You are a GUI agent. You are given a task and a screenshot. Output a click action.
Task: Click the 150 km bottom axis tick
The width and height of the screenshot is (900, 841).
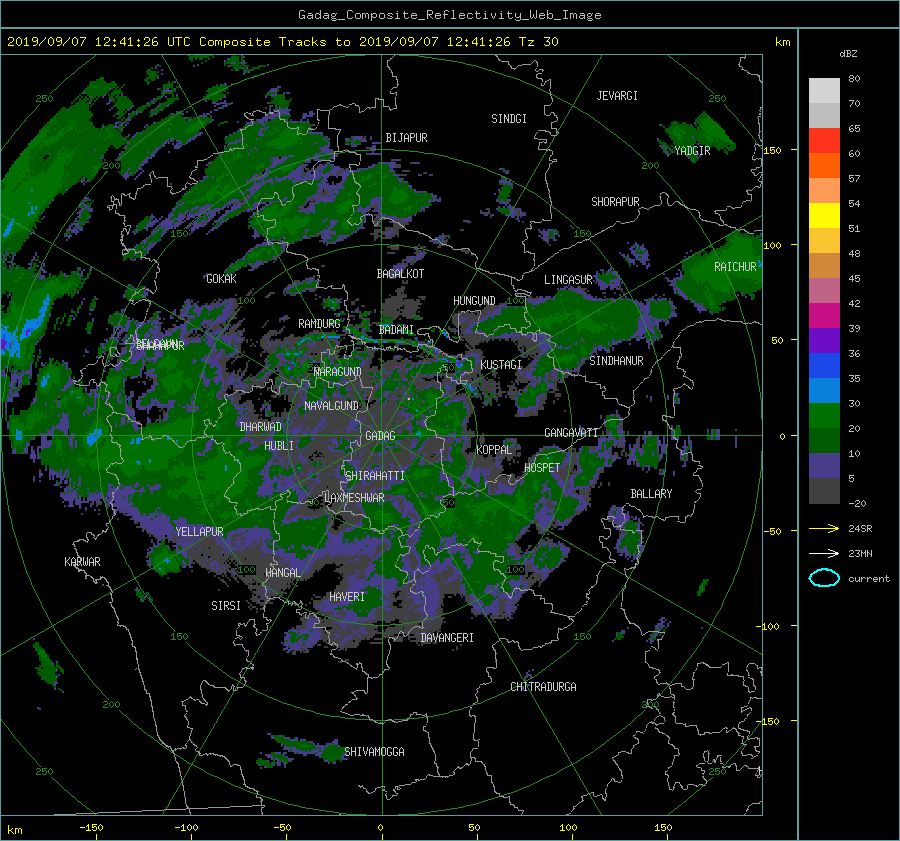[x=662, y=828]
